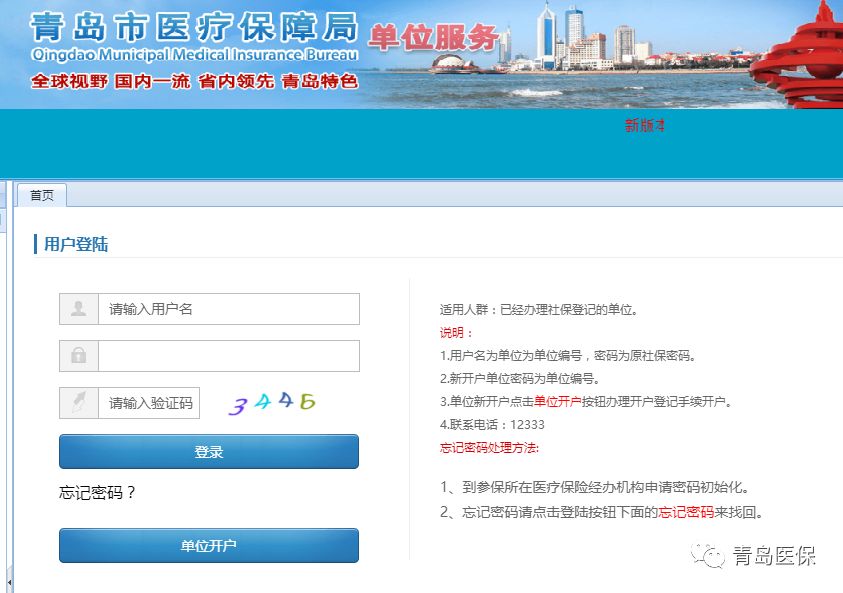843x593 pixels.
Task: Follow the red 忘记密码 link in step 2
Action: click(x=686, y=512)
